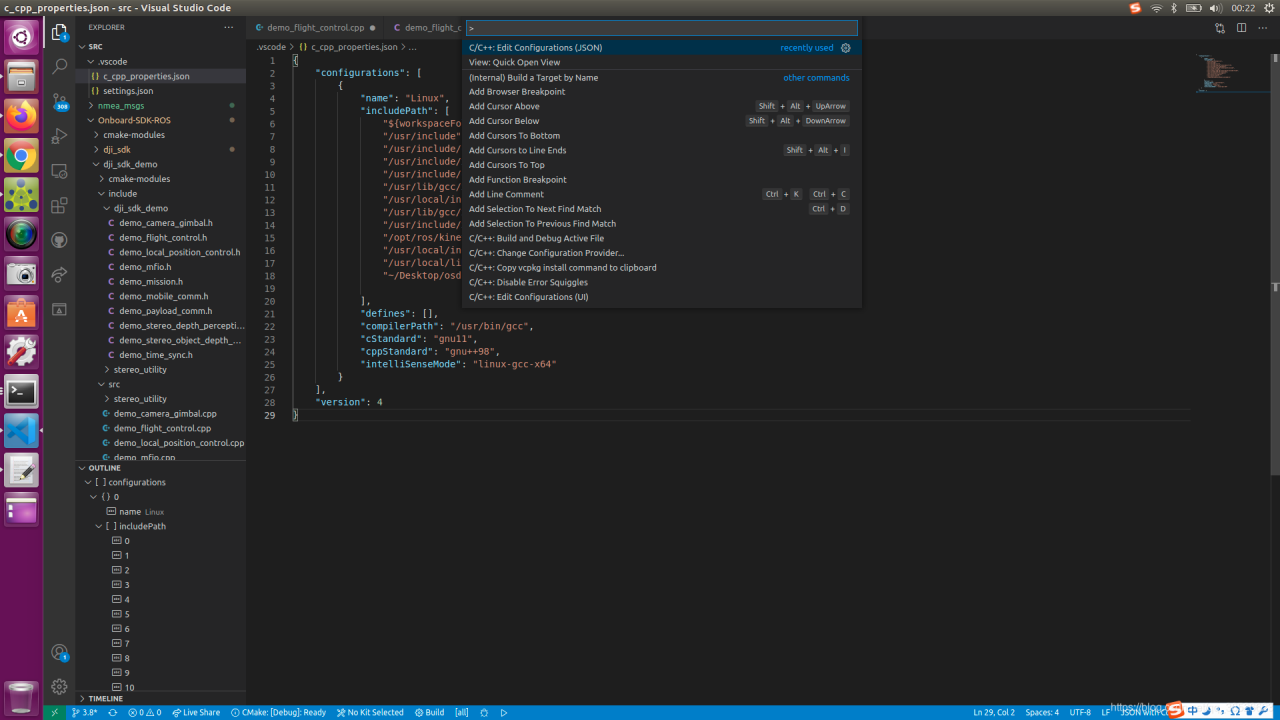Click Spaces: 4 indentation setting
1280x720 pixels.
[1042, 712]
